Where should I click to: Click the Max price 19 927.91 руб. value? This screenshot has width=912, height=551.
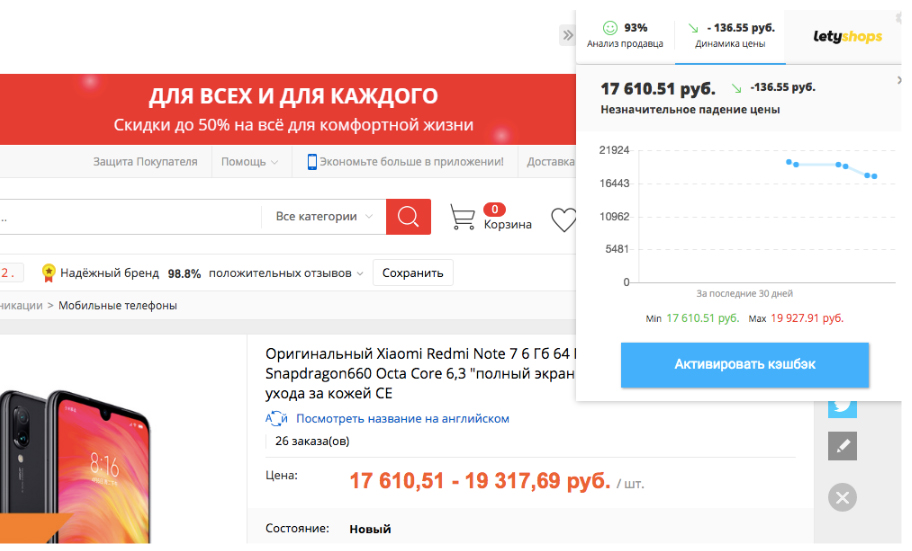pyautogui.click(x=807, y=318)
